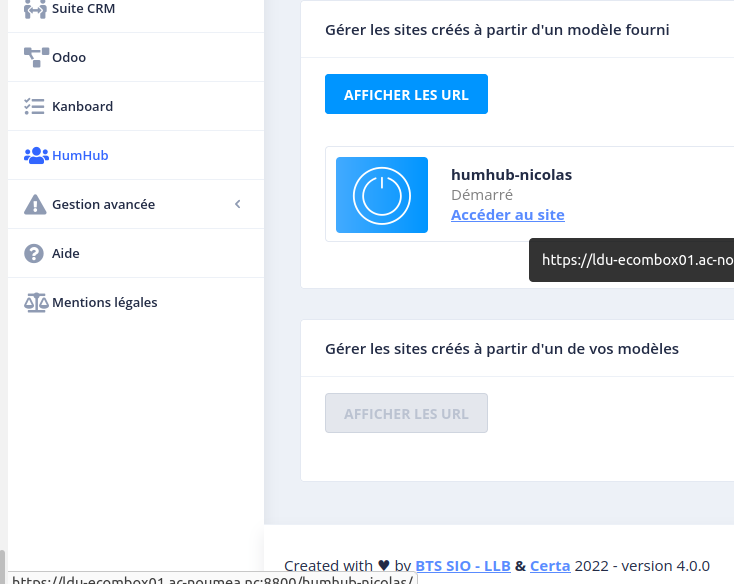Click the Kanboard checklist icon
734x584 pixels.
coord(35,106)
